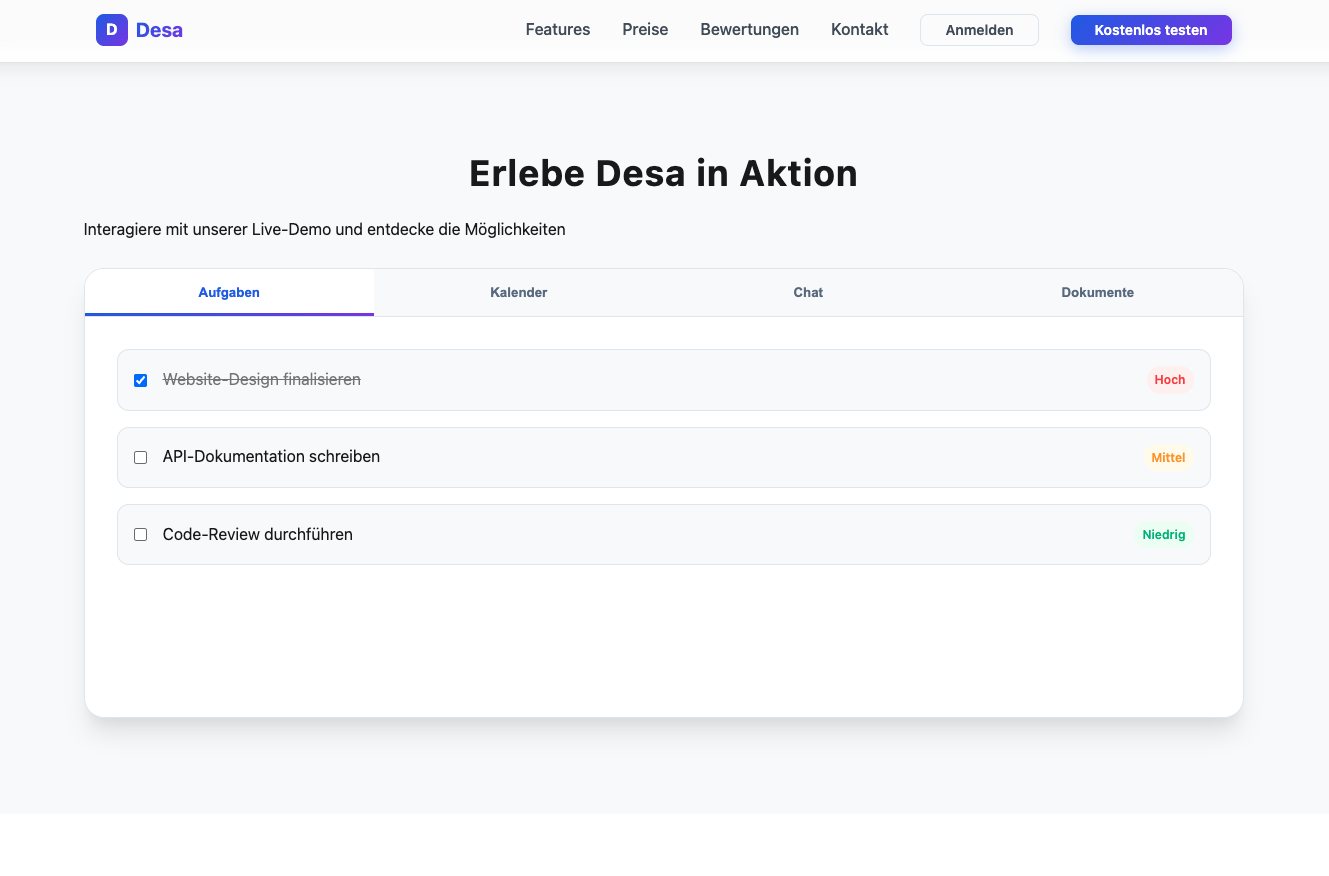Switch to the Kalender tab
This screenshot has height=876, width=1329.
(x=518, y=293)
